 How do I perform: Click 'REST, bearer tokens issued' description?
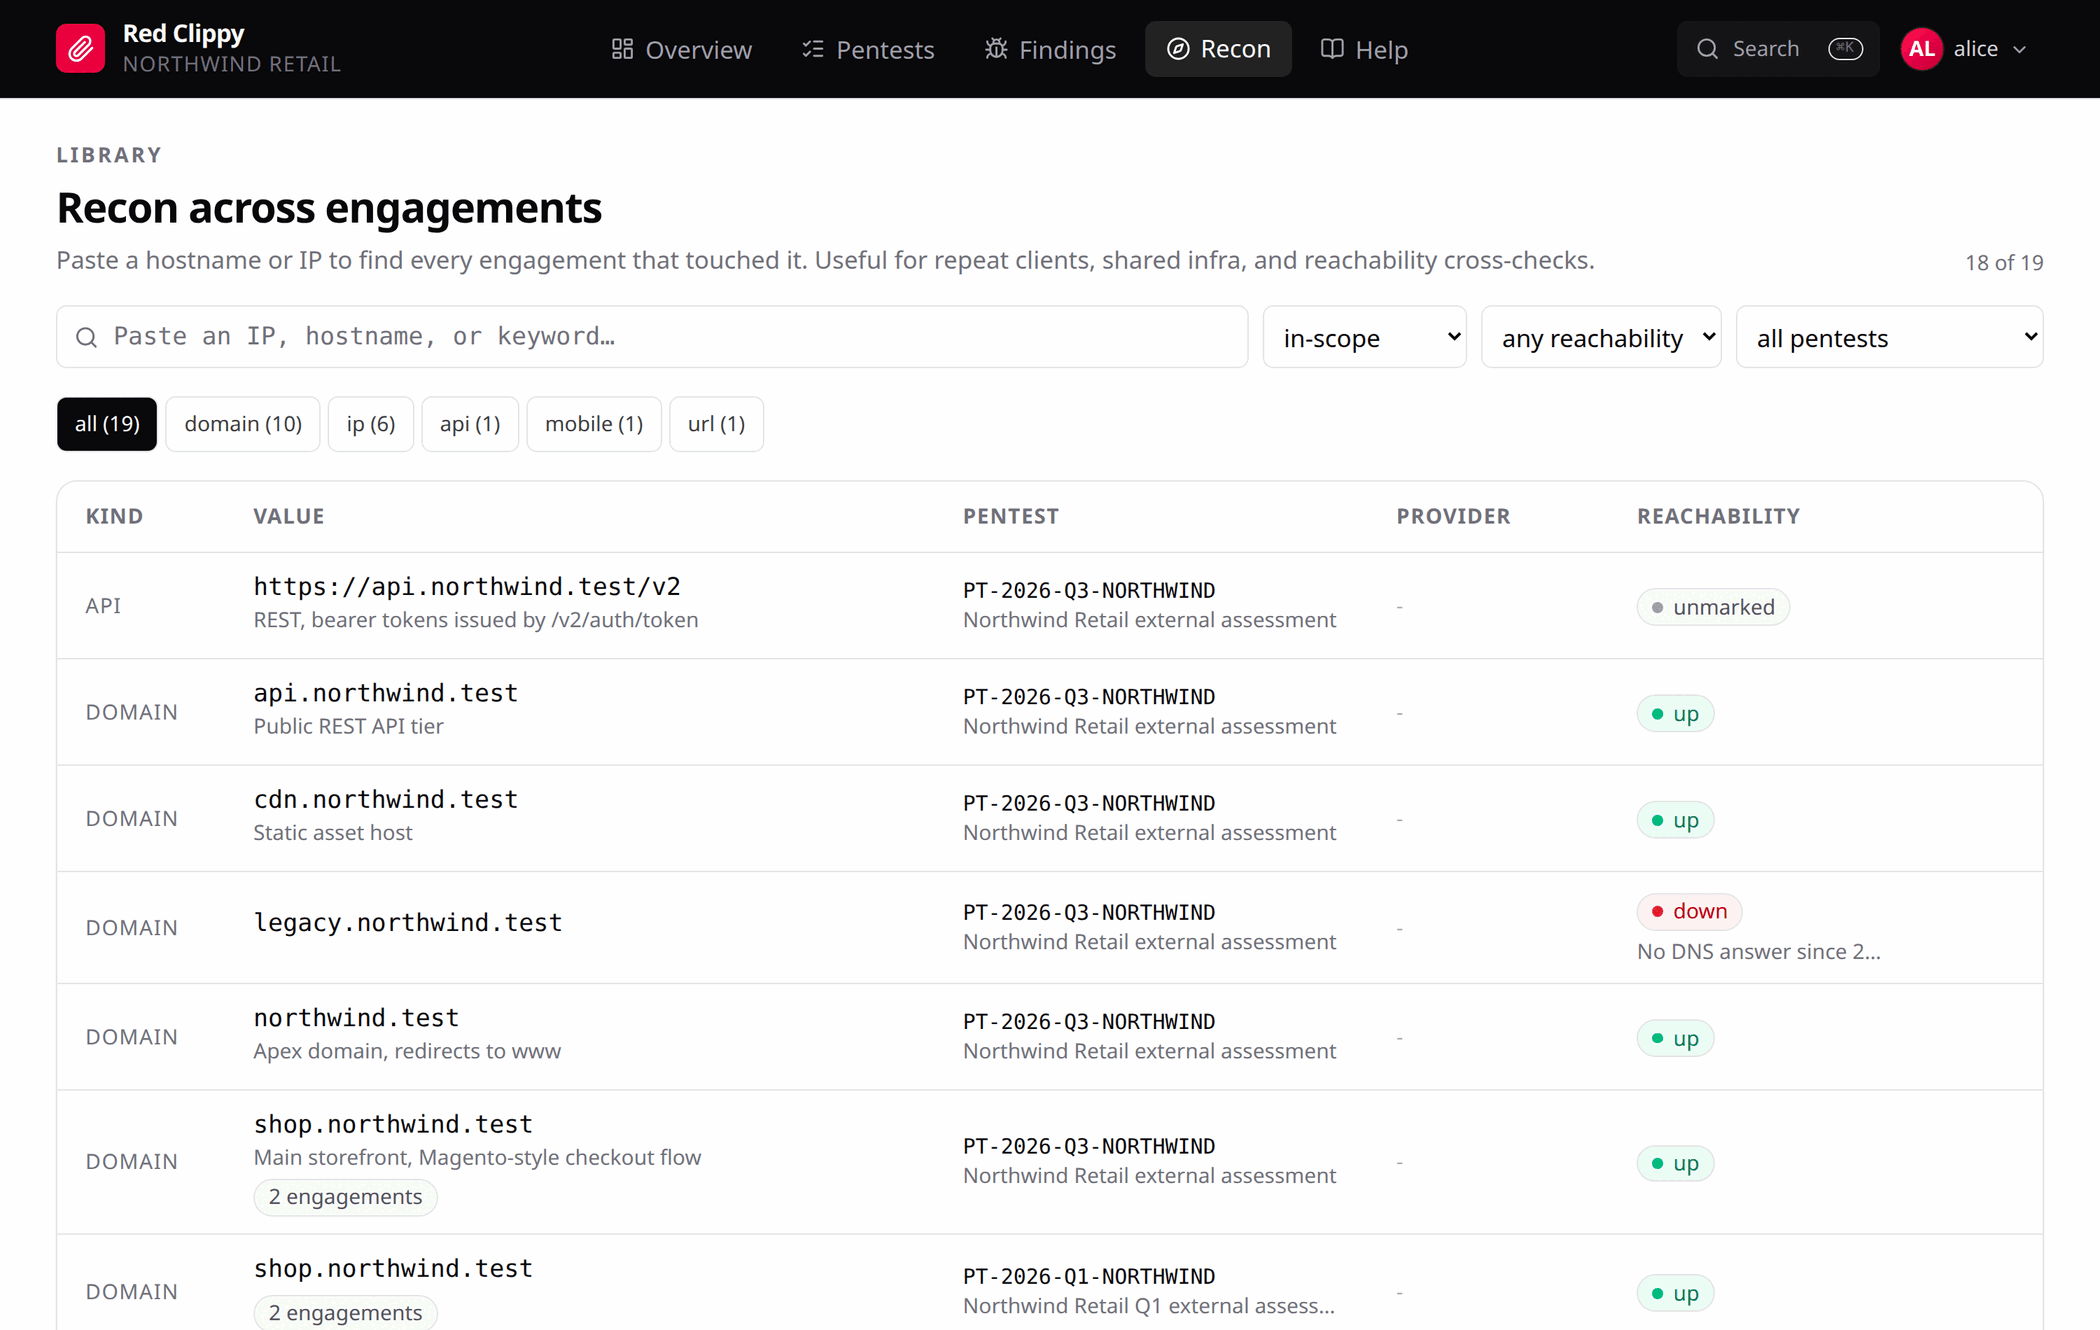click(x=476, y=620)
